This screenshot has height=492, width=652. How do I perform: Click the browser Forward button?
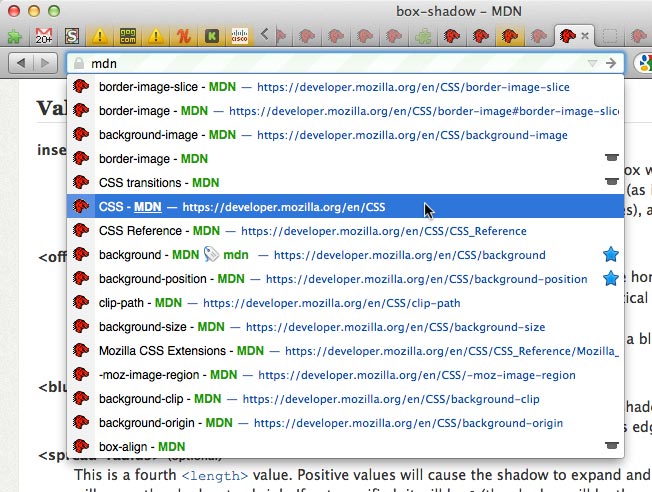point(45,63)
